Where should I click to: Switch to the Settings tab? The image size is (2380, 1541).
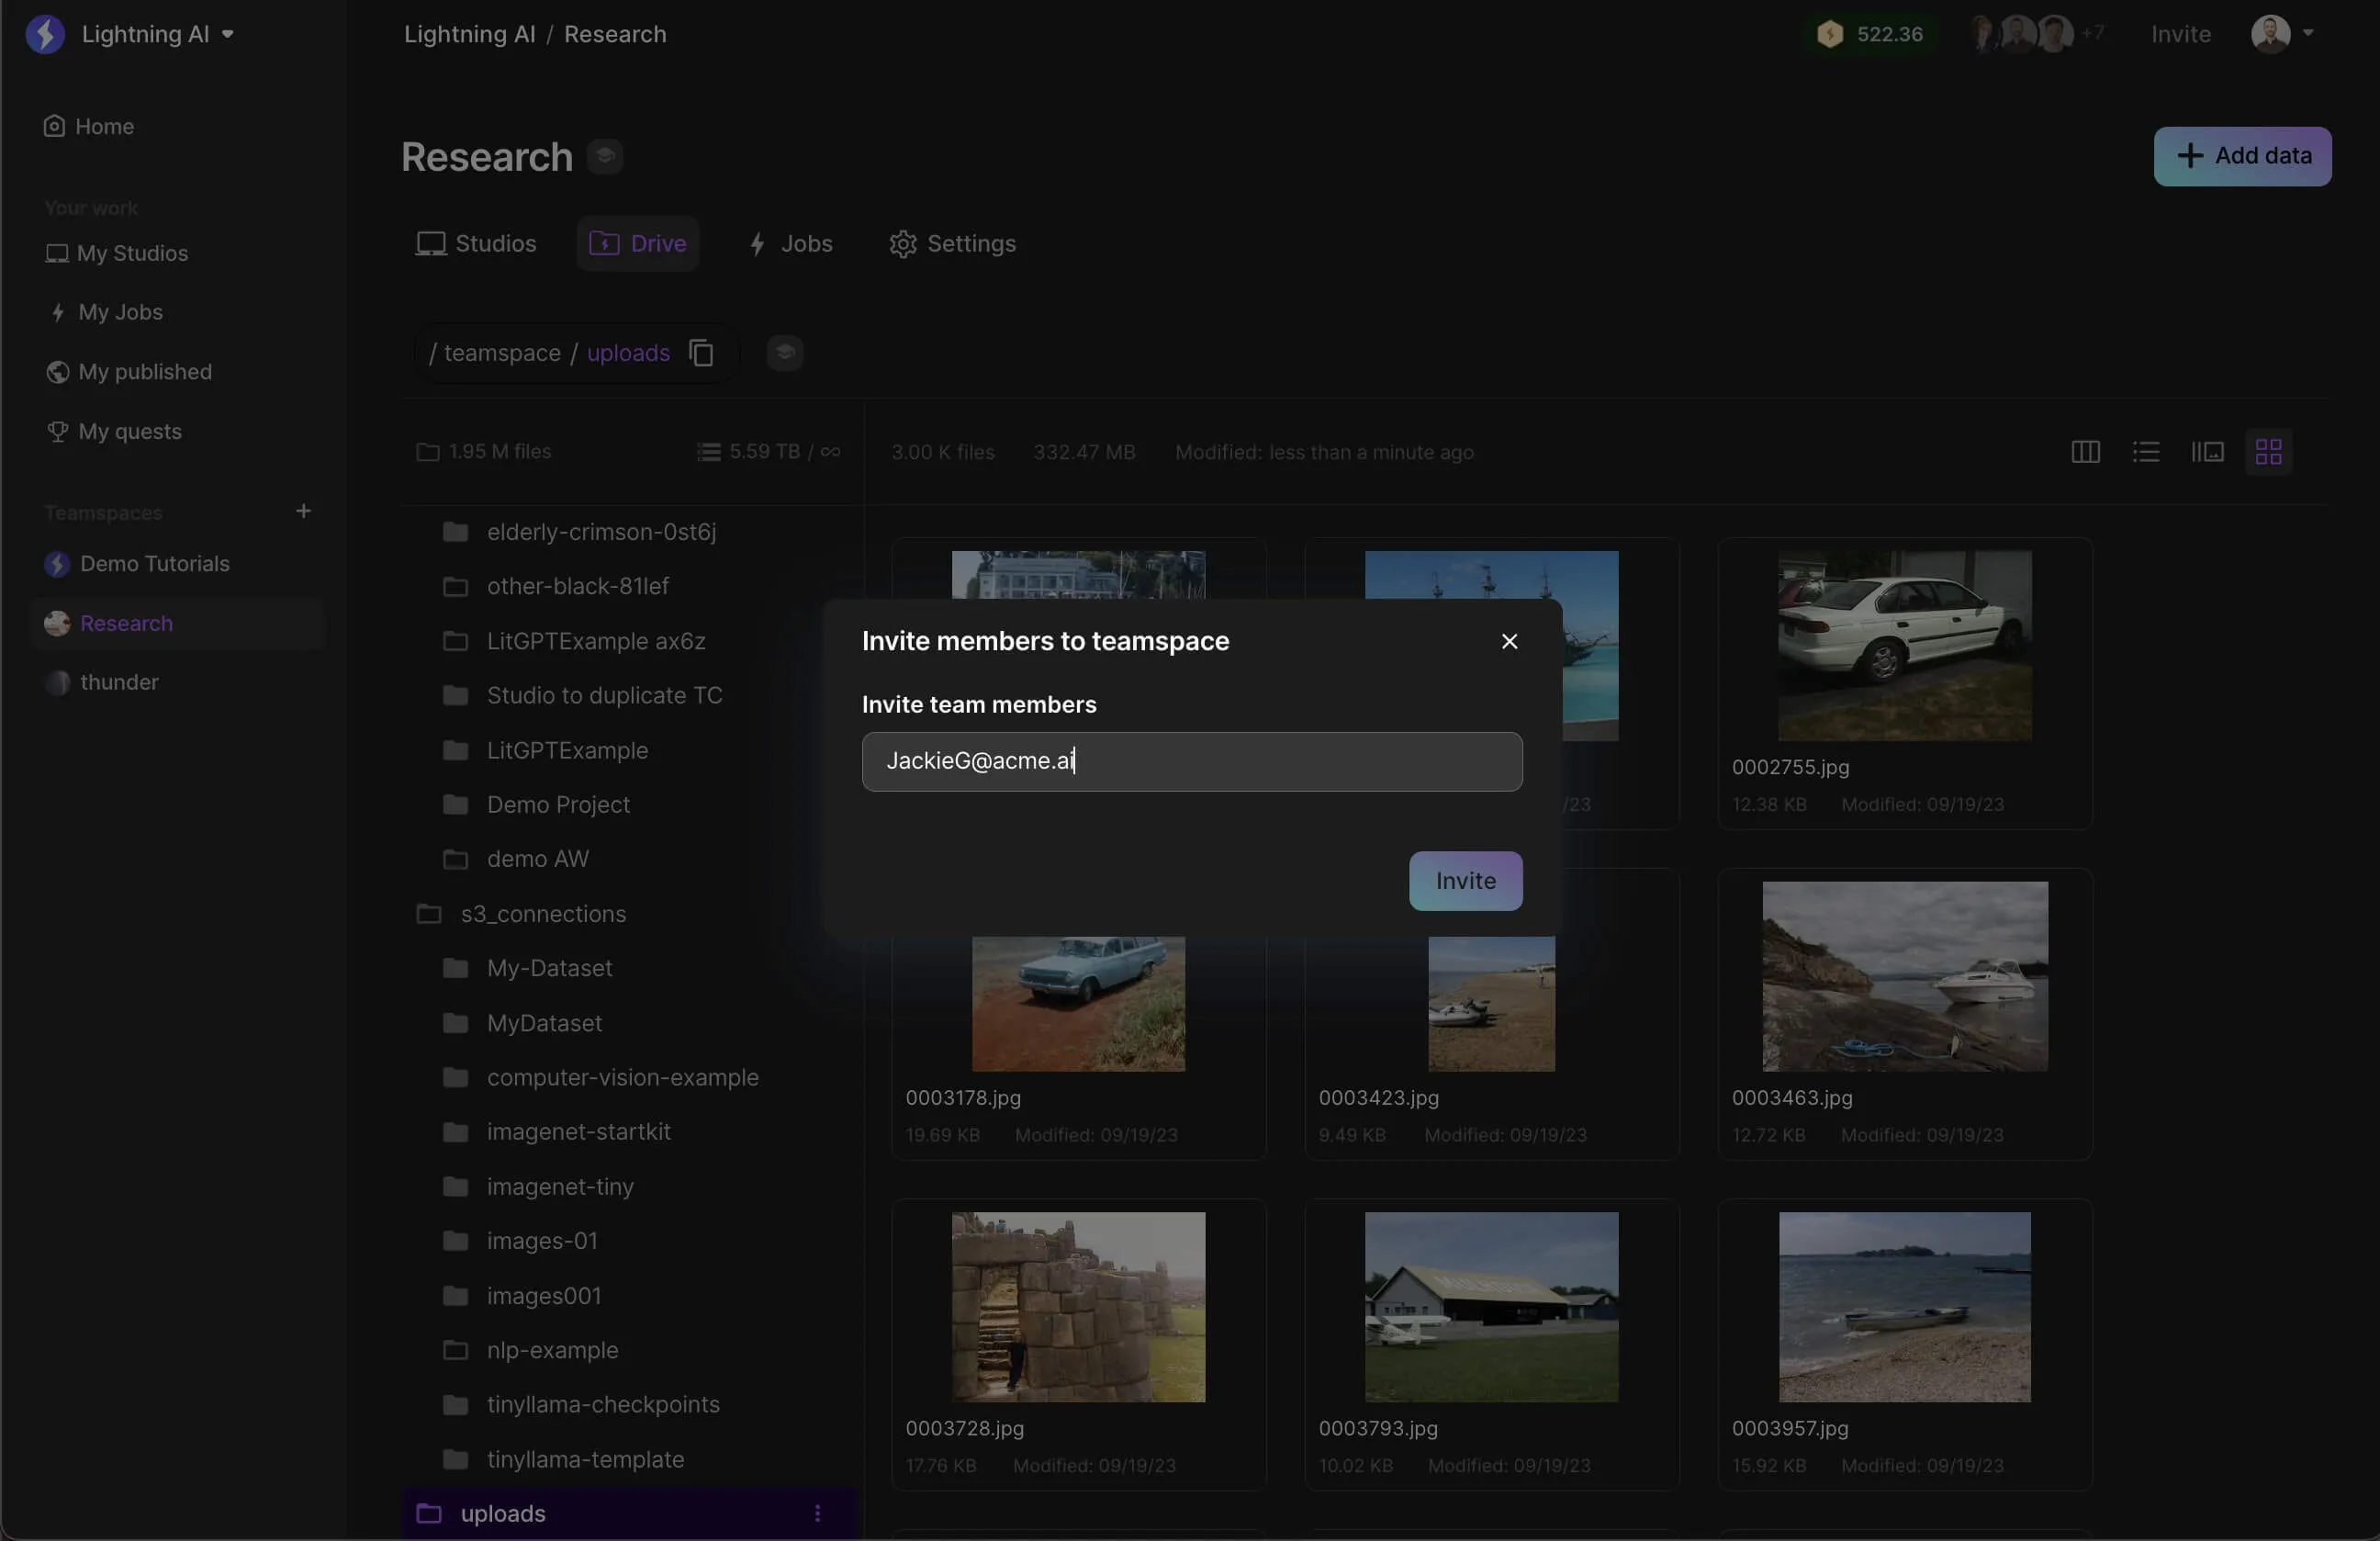tap(951, 243)
